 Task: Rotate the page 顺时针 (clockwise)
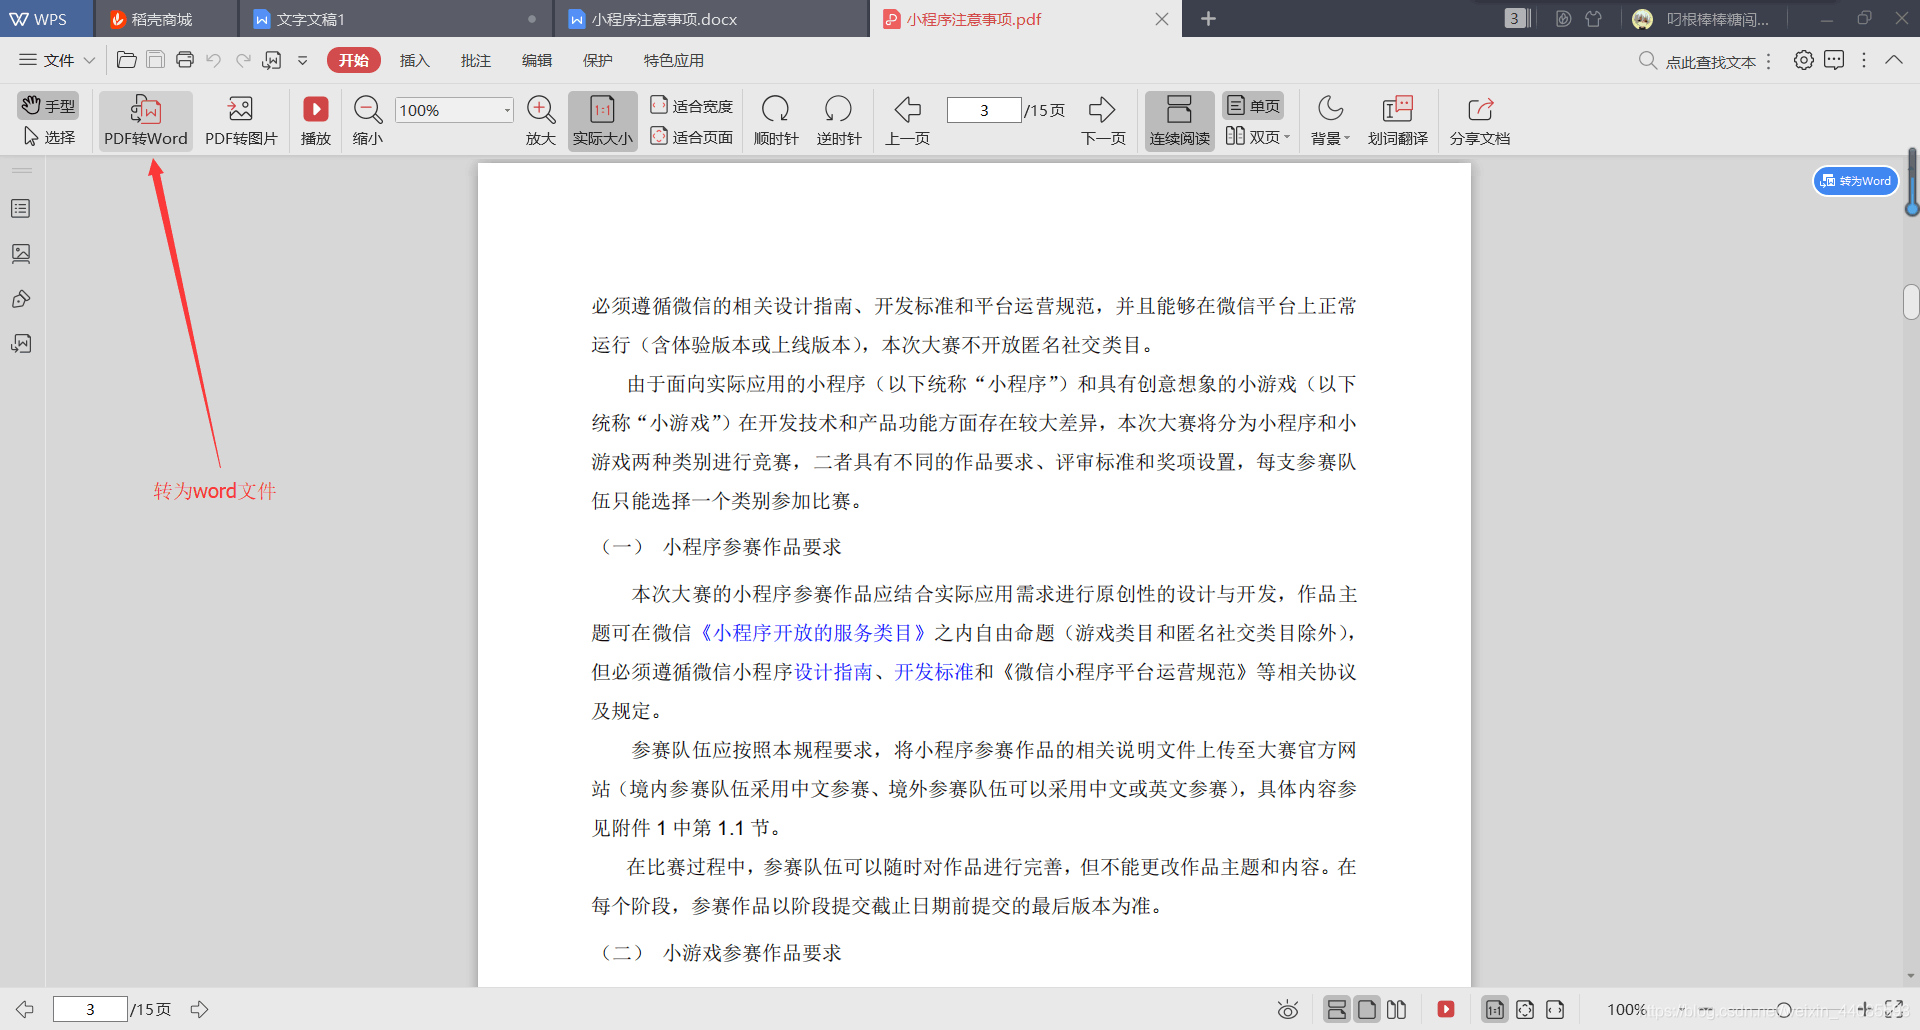pos(776,120)
